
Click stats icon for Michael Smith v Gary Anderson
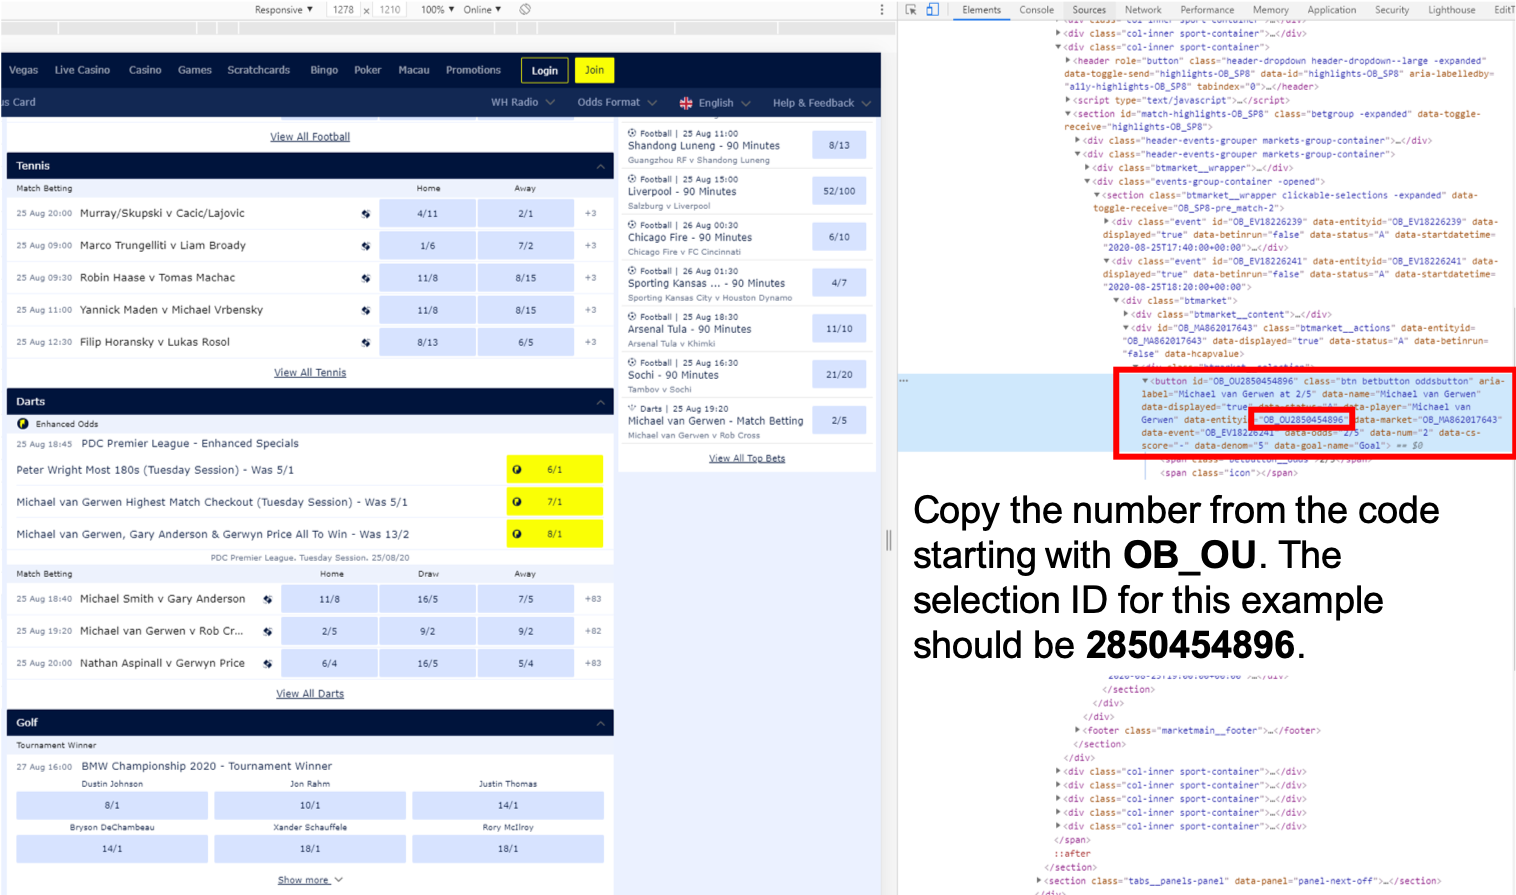pyautogui.click(x=267, y=599)
